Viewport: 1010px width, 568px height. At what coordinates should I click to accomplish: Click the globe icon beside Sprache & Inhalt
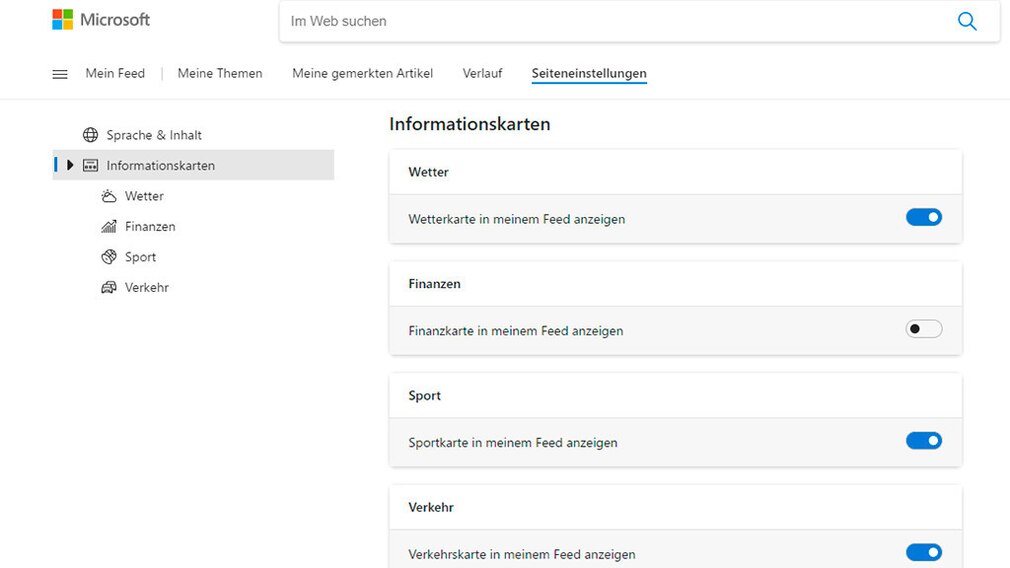(90, 135)
